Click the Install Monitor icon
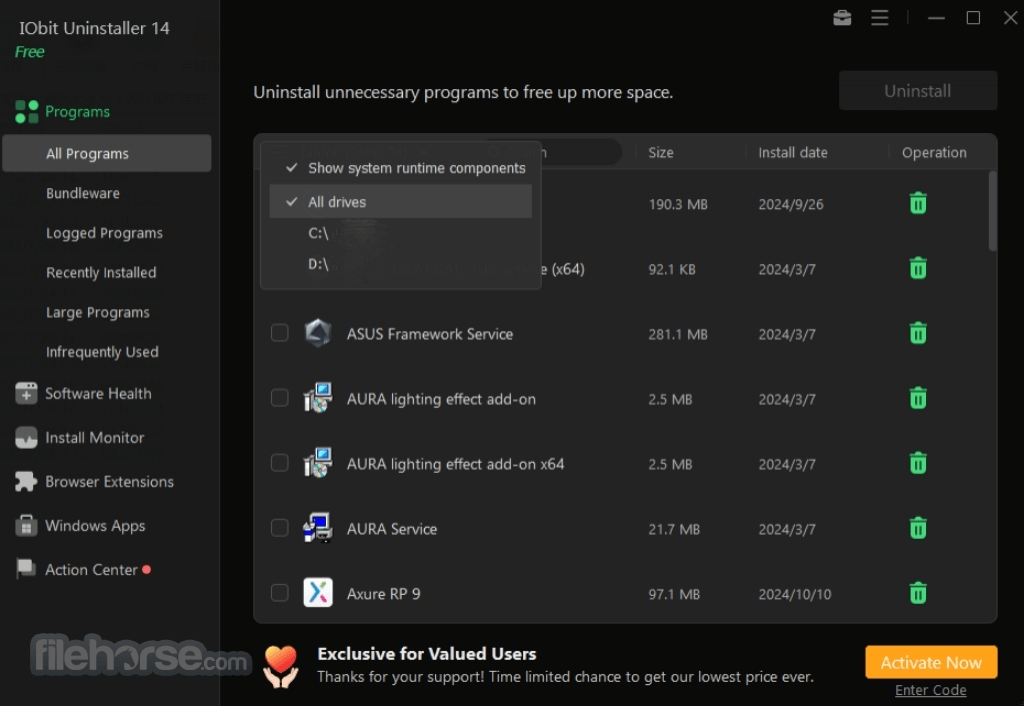Image resolution: width=1024 pixels, height=706 pixels. coord(26,438)
